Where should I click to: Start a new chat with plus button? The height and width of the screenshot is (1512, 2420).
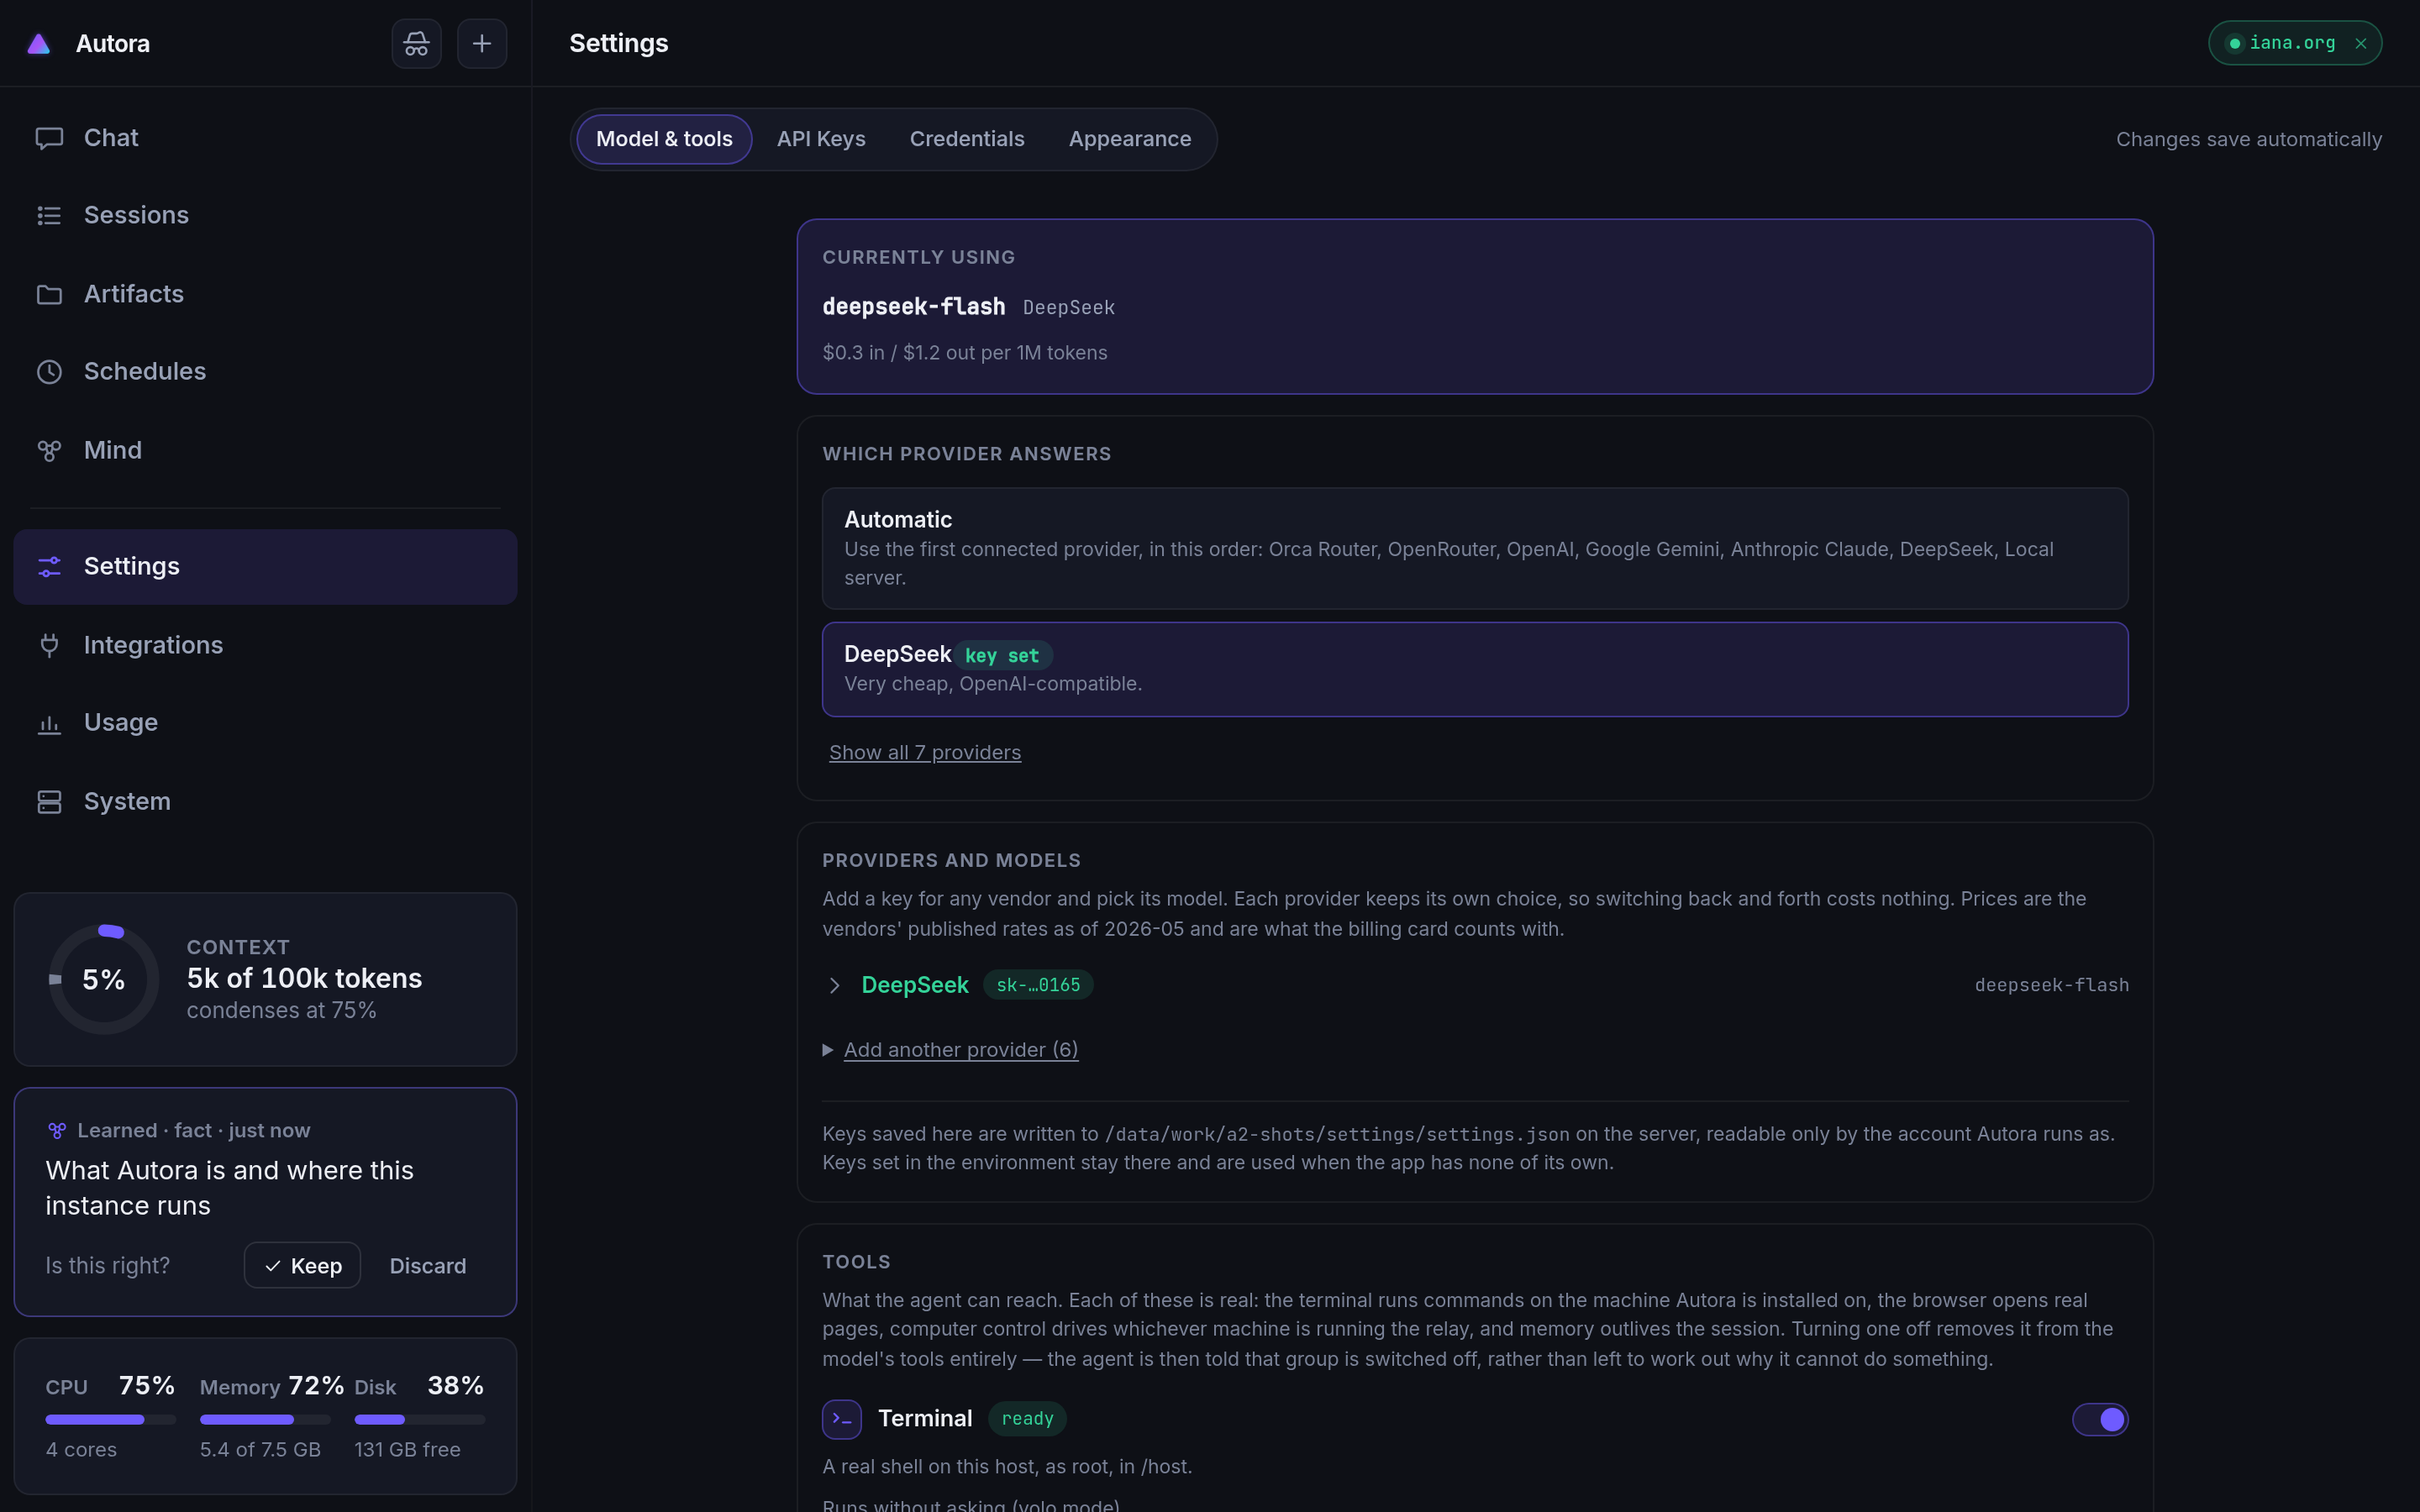pos(482,43)
